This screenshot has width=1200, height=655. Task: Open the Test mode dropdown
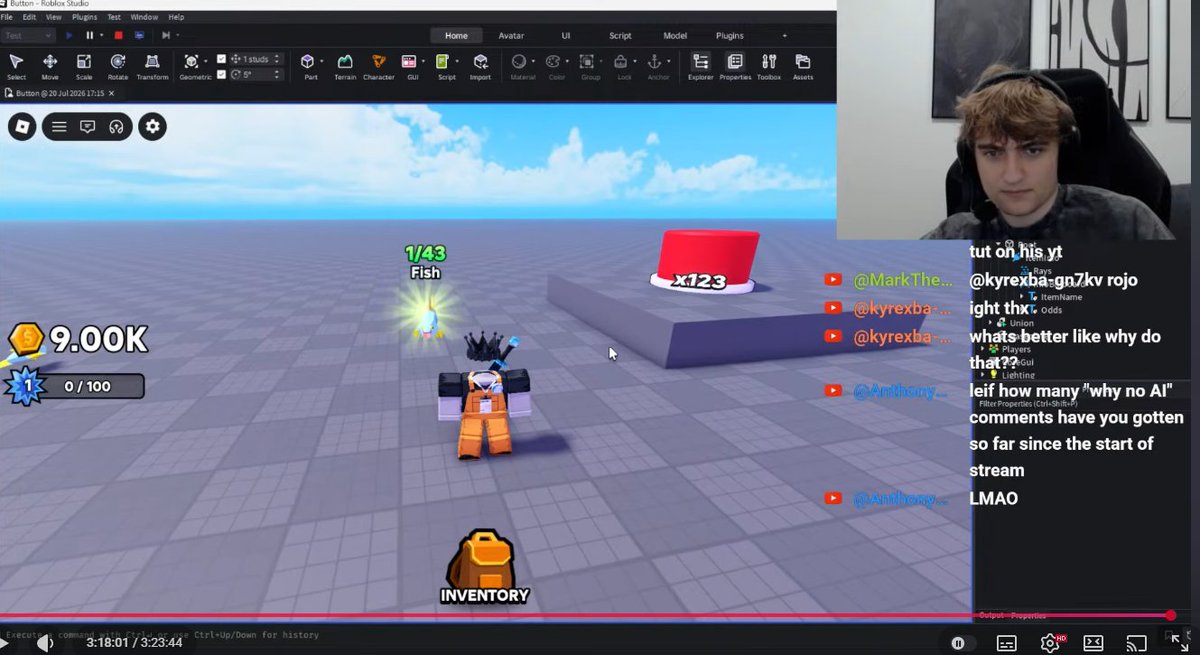28,35
